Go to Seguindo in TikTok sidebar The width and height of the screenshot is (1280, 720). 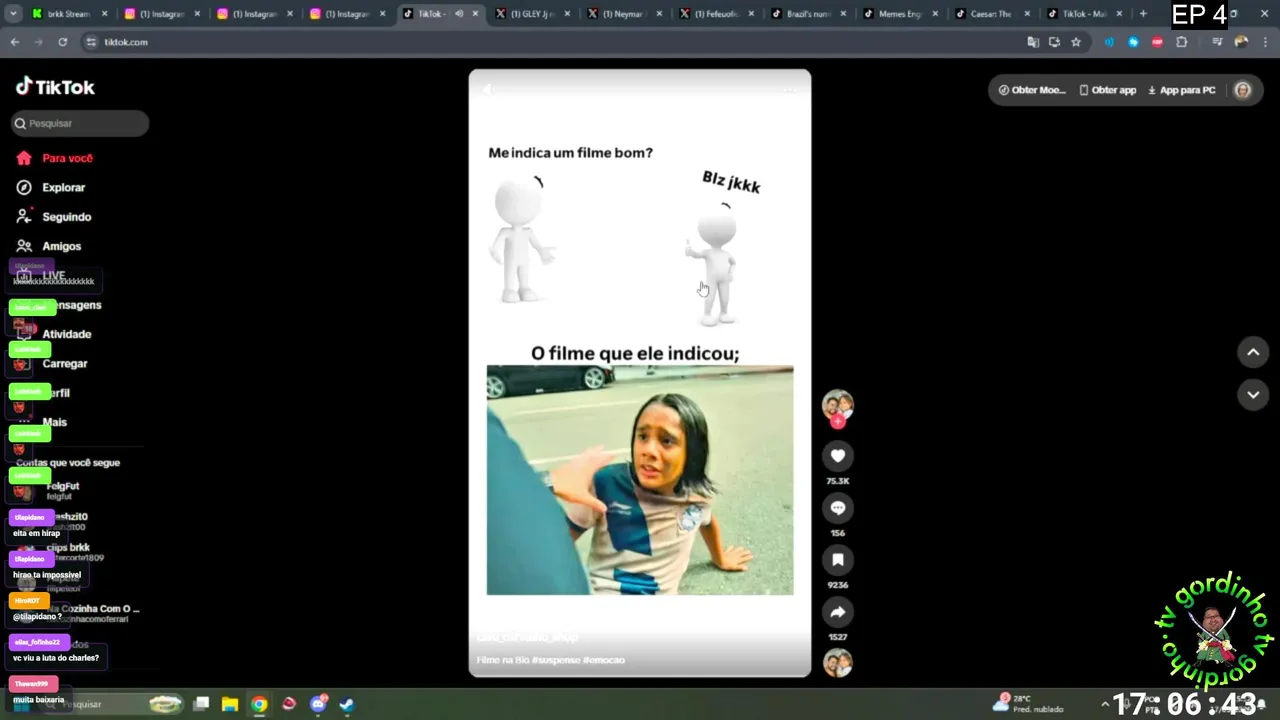(54, 217)
